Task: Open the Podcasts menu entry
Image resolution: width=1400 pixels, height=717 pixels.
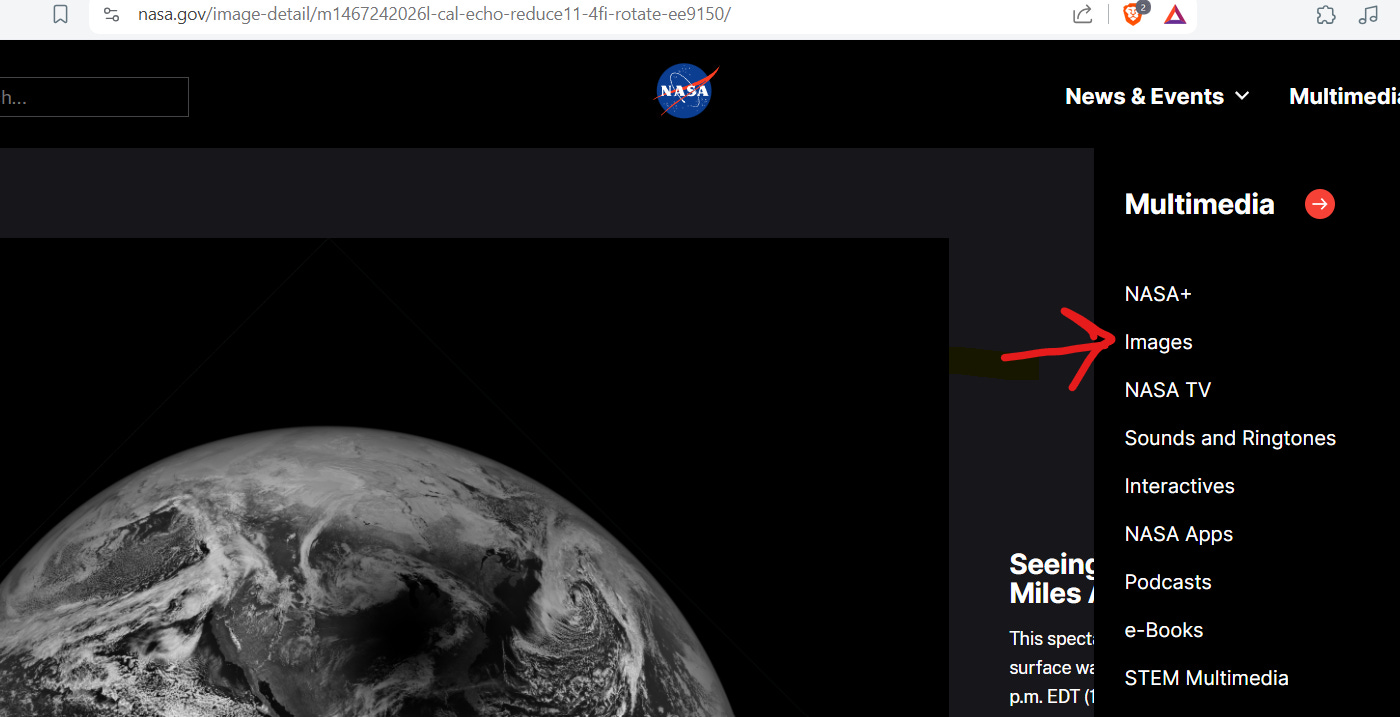Action: coord(1167,582)
